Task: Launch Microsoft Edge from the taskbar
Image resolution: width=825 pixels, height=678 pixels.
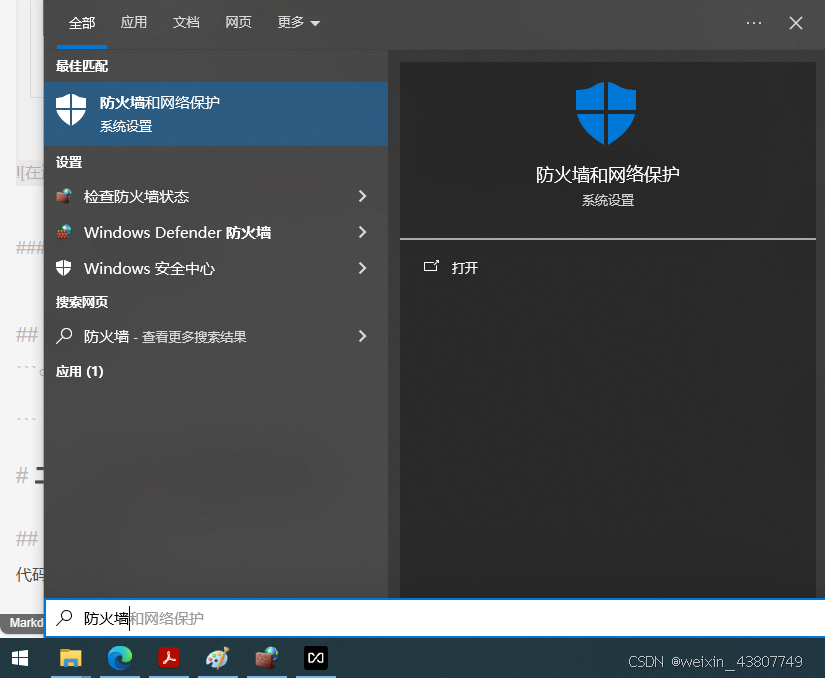Action: (x=120, y=658)
